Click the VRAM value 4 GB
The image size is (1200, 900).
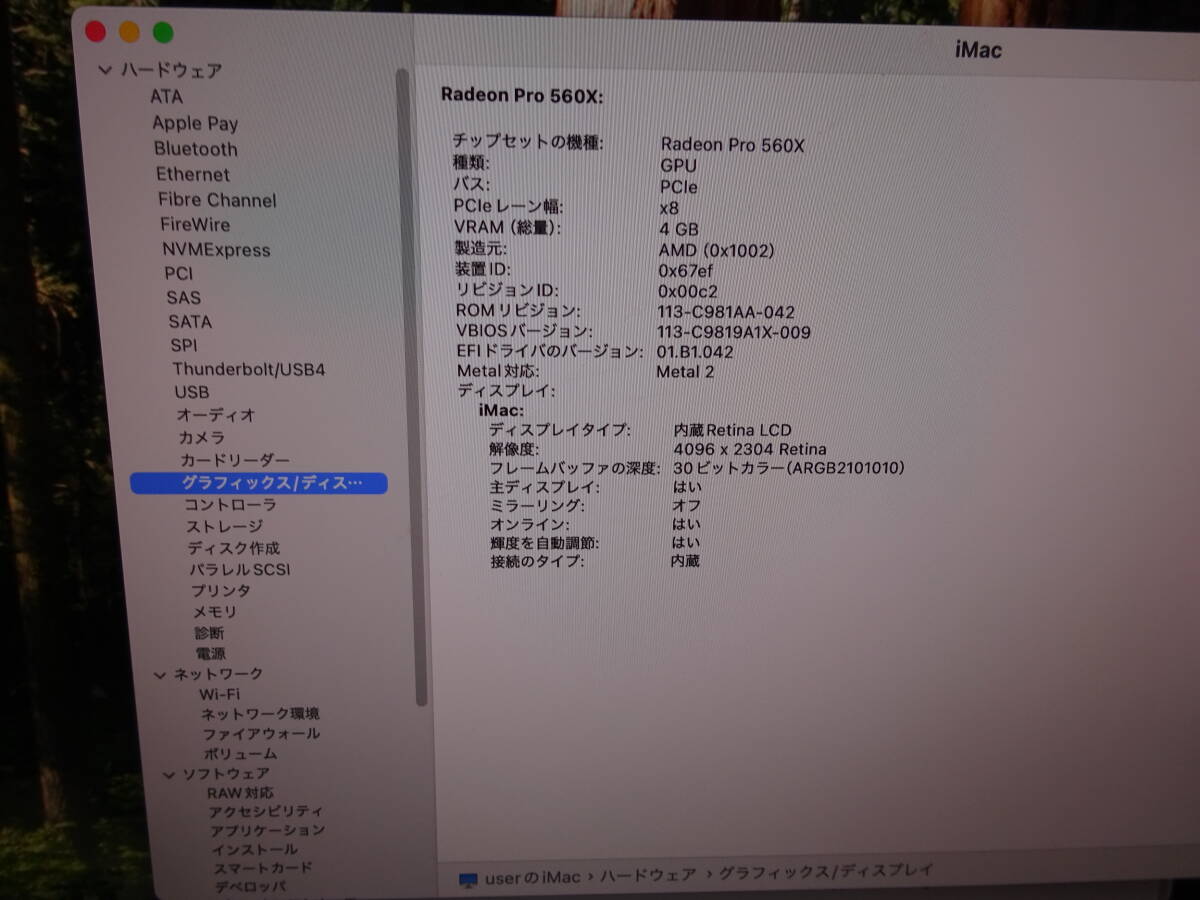tap(679, 229)
